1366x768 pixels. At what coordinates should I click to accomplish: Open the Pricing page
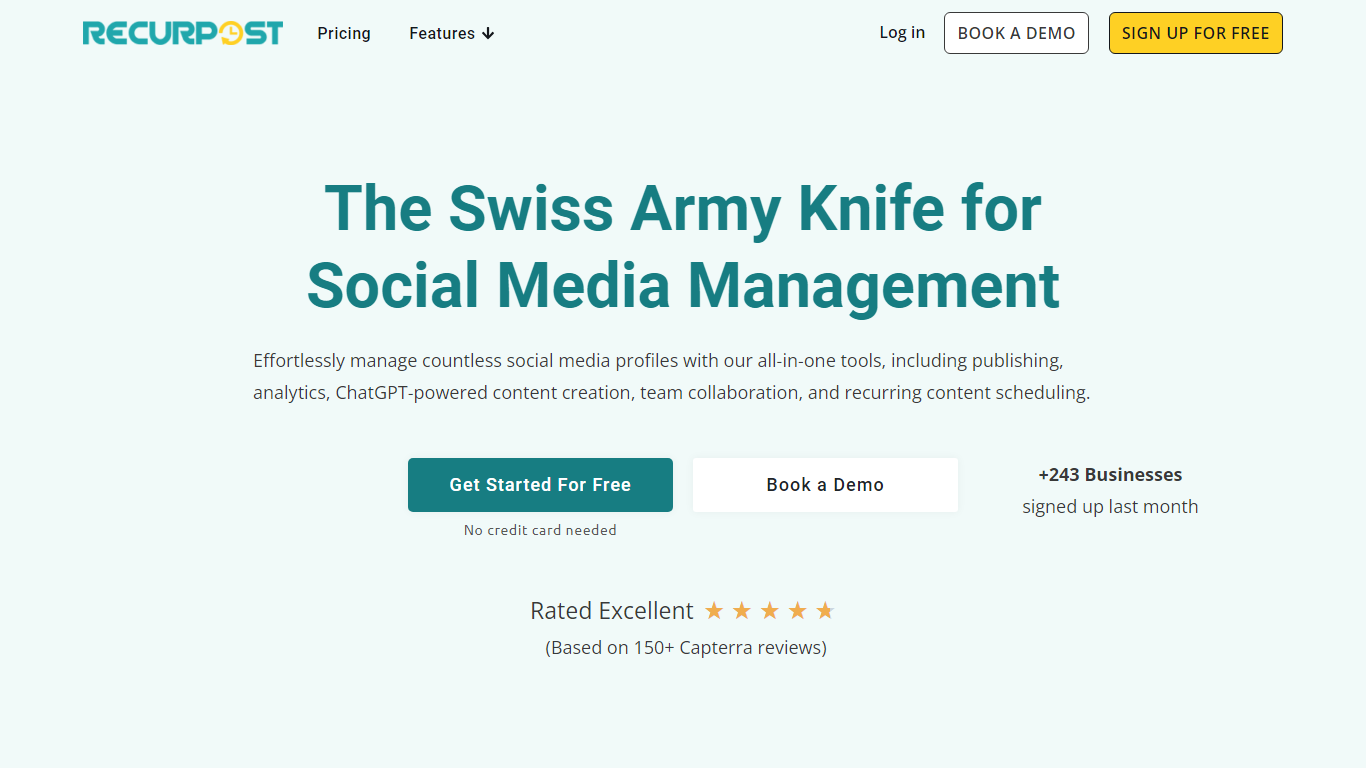point(344,33)
